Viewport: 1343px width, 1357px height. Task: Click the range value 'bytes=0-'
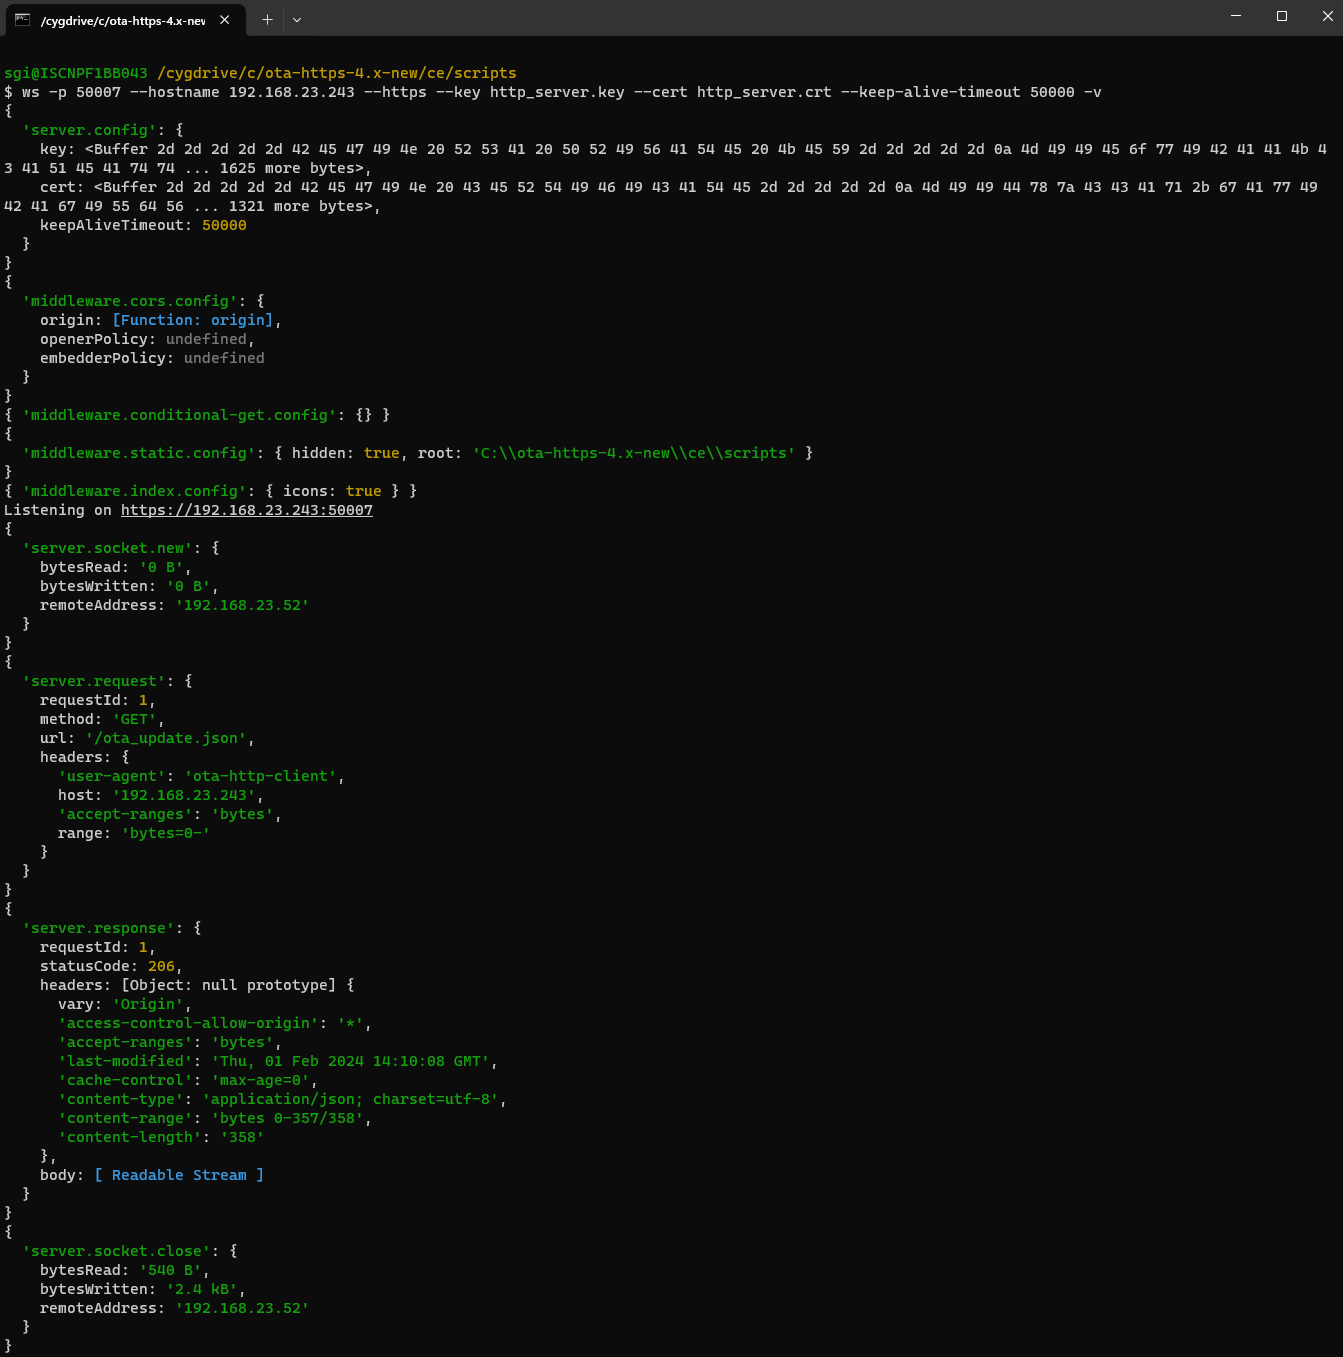tap(166, 833)
